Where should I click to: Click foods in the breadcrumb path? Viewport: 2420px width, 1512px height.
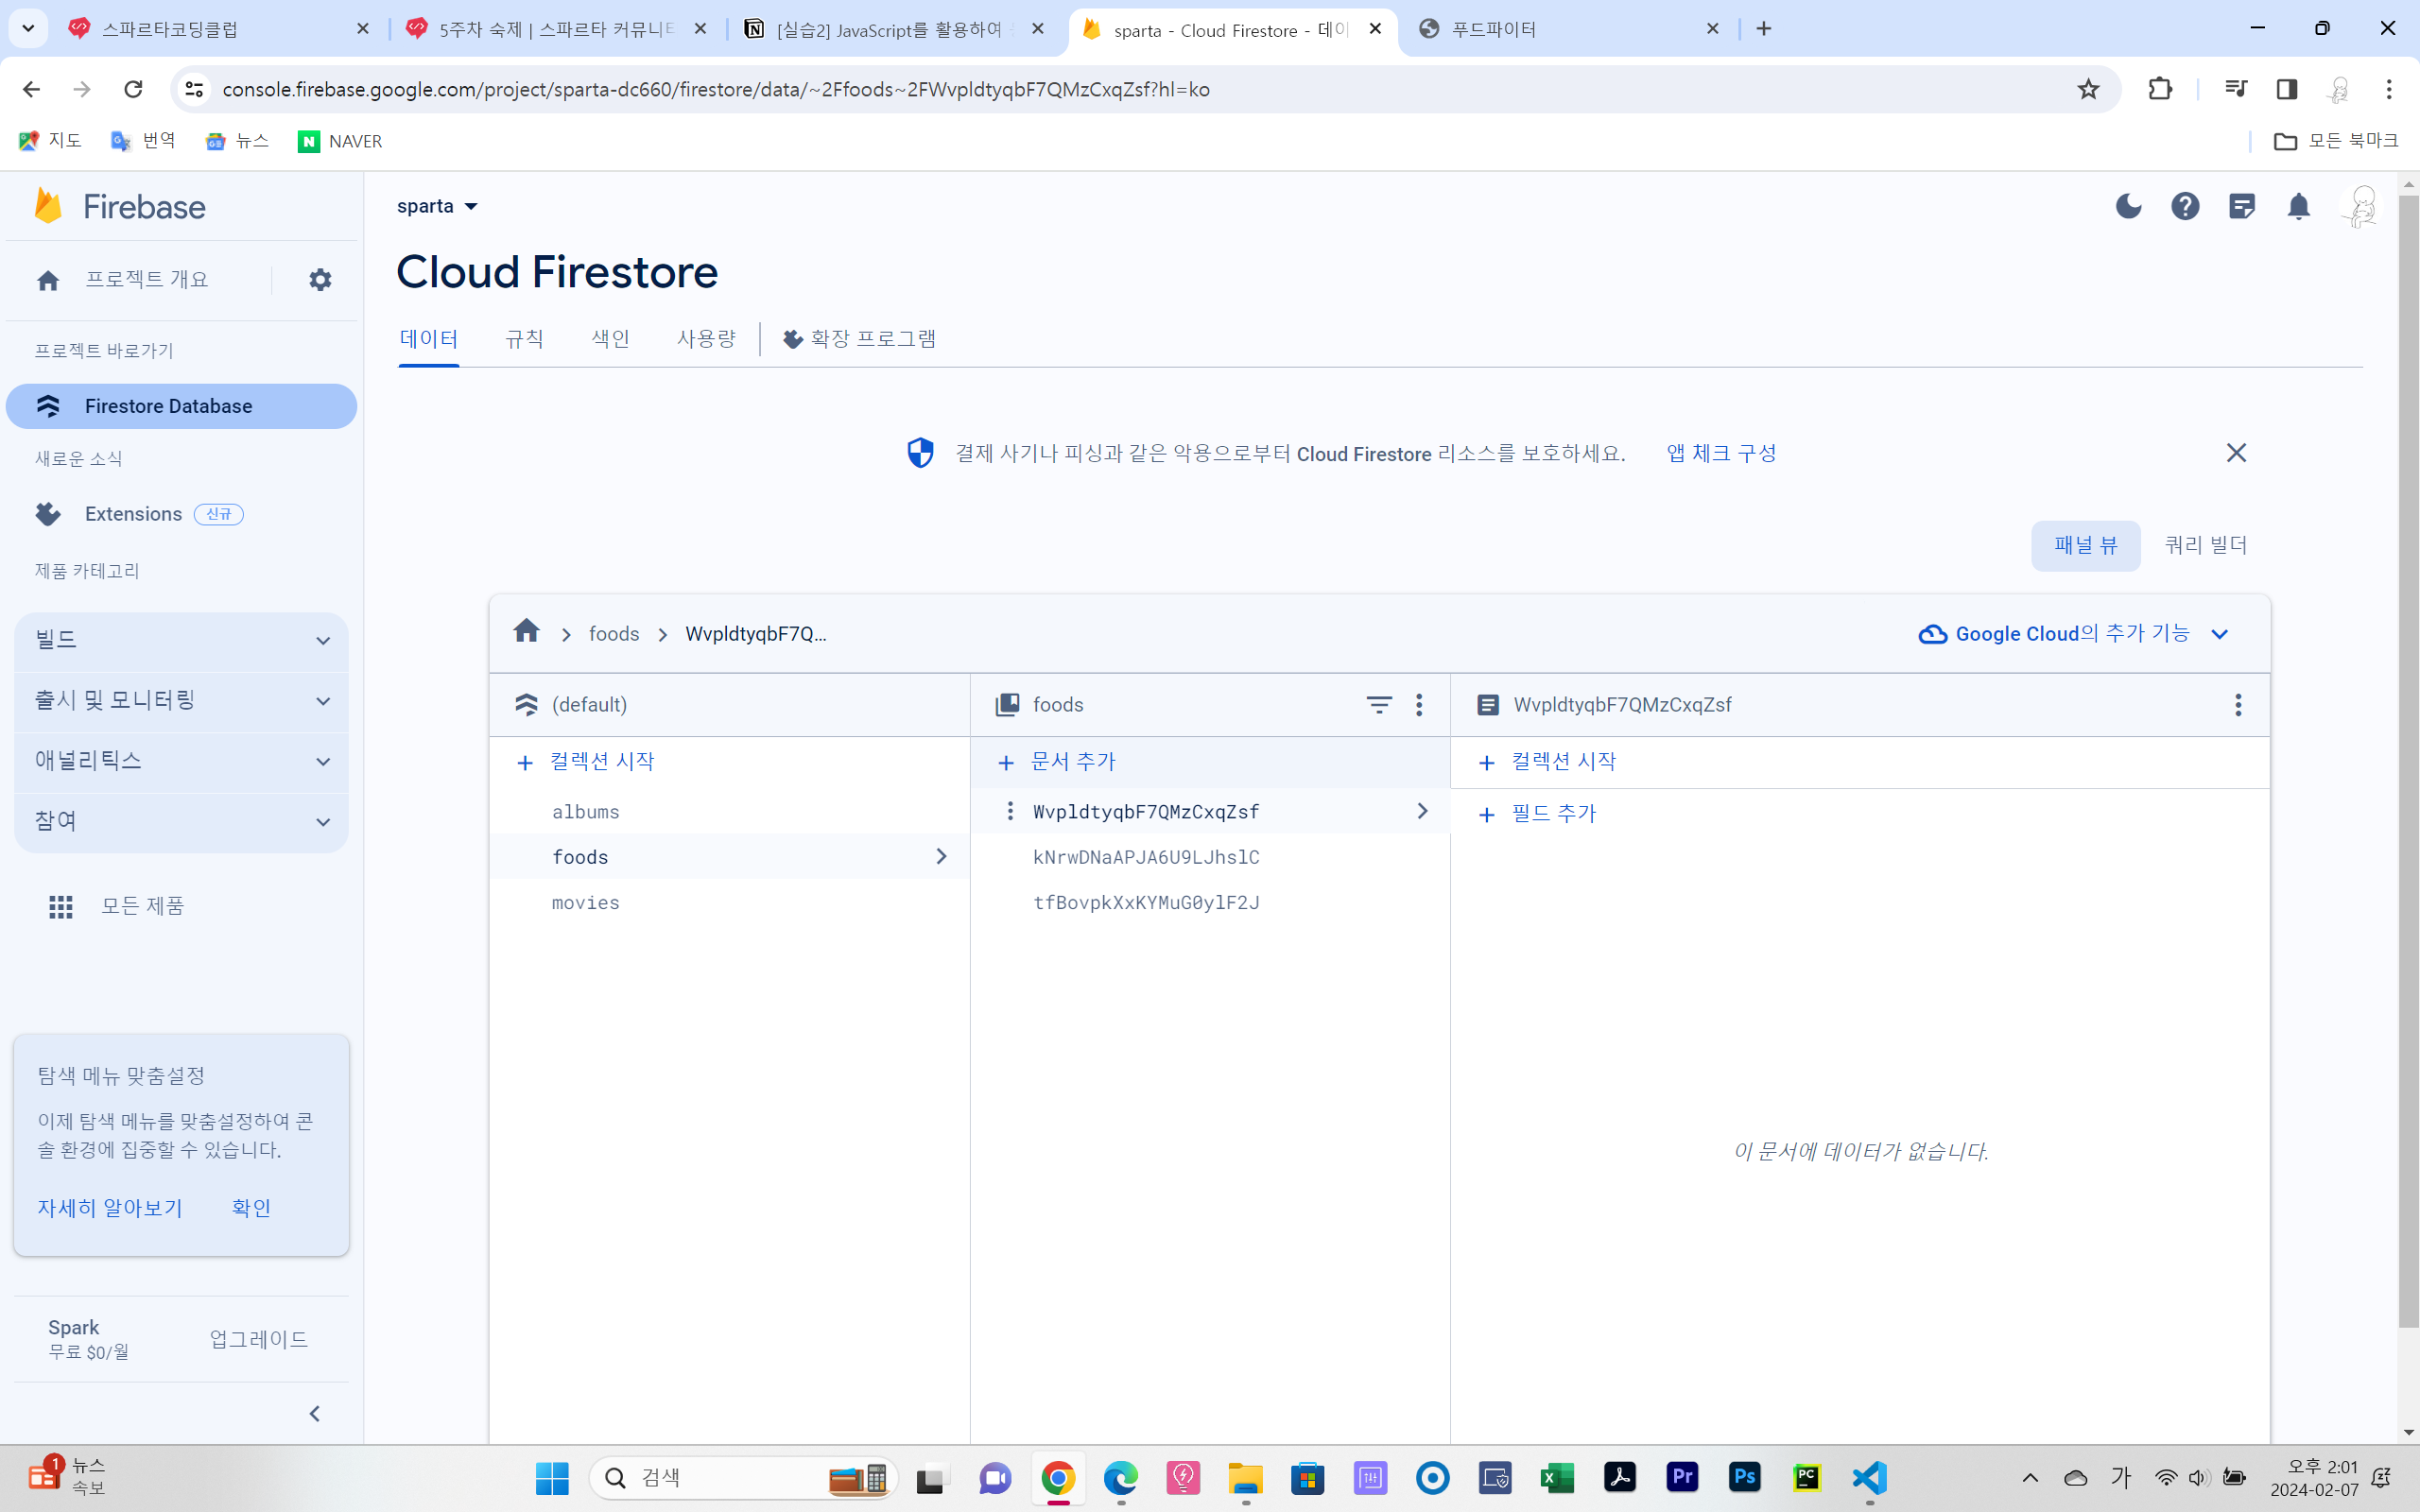614,634
